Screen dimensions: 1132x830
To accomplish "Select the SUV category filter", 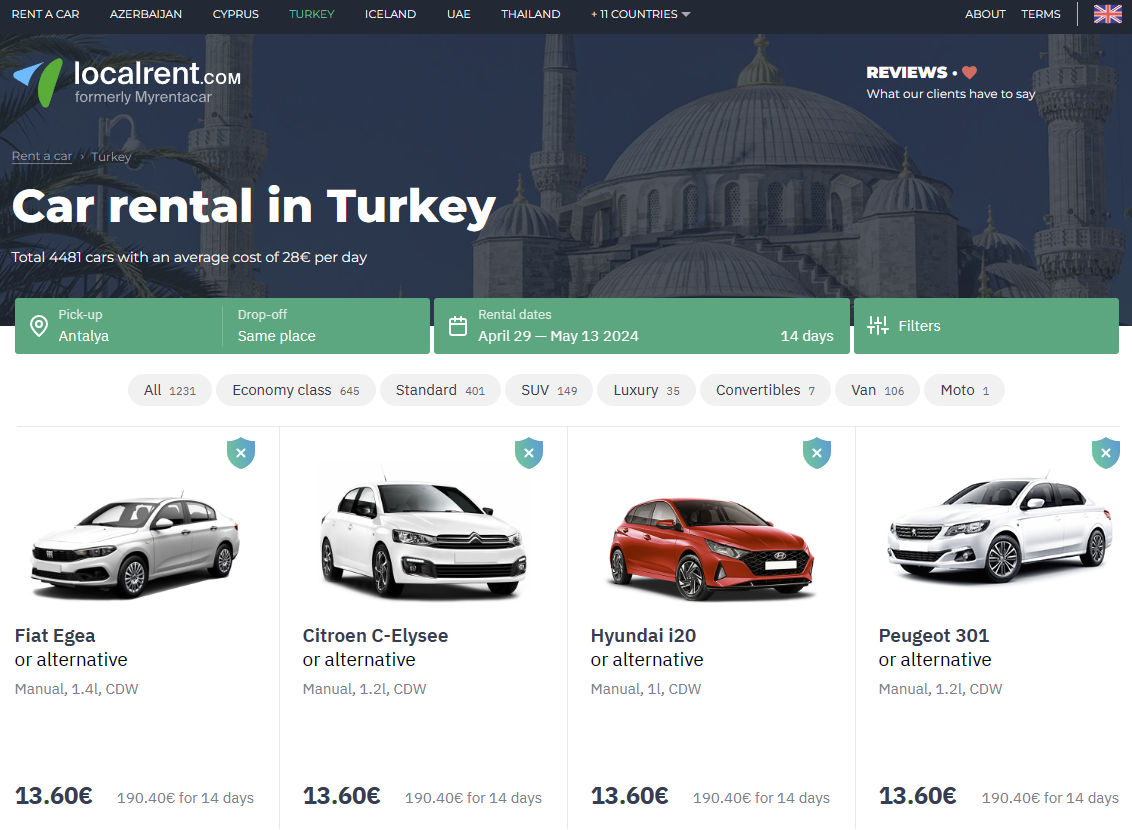I will (548, 390).
